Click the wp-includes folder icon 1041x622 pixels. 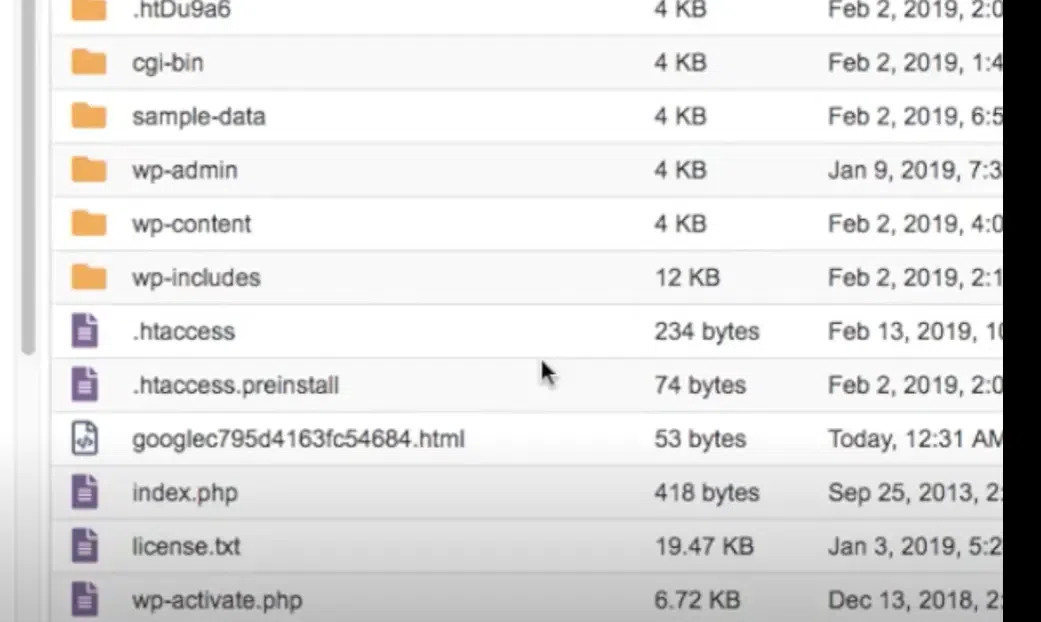(x=89, y=277)
